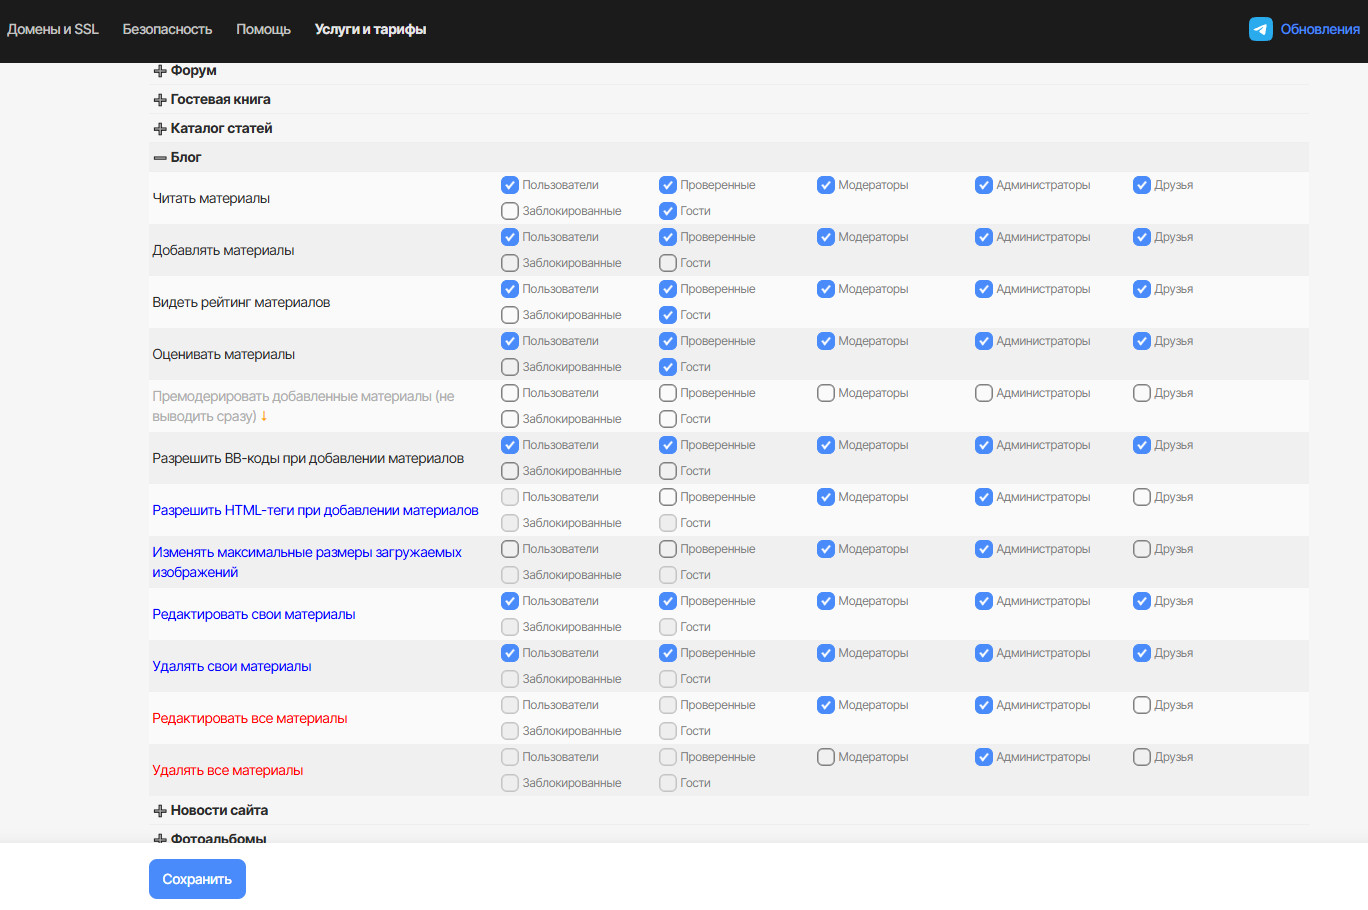Click the Telegram updates icon

point(1260,29)
